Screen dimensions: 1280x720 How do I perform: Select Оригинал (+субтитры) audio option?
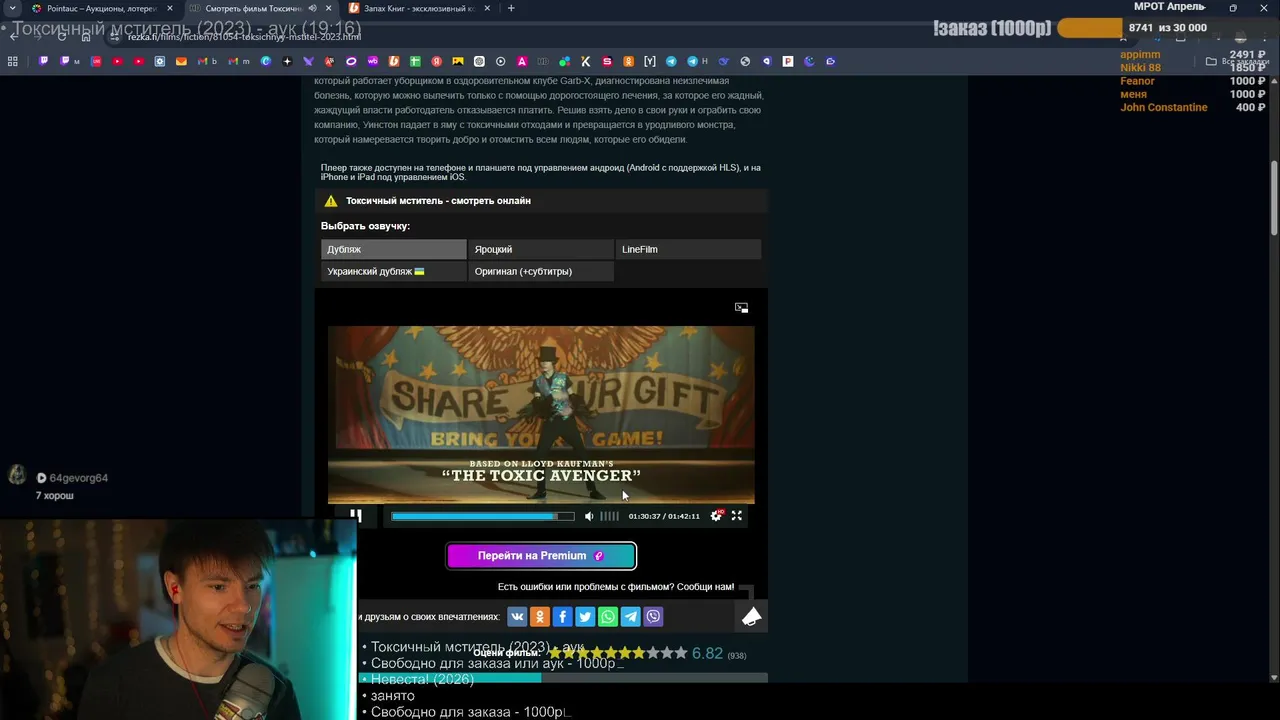pyautogui.click(x=541, y=271)
